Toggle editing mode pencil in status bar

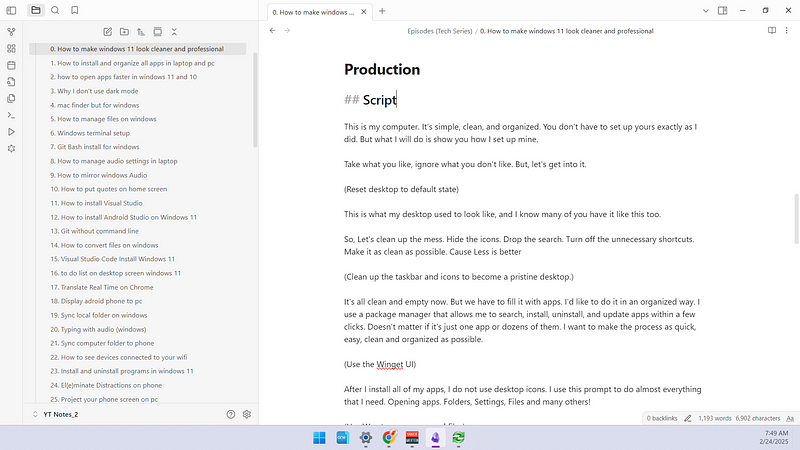pos(688,418)
